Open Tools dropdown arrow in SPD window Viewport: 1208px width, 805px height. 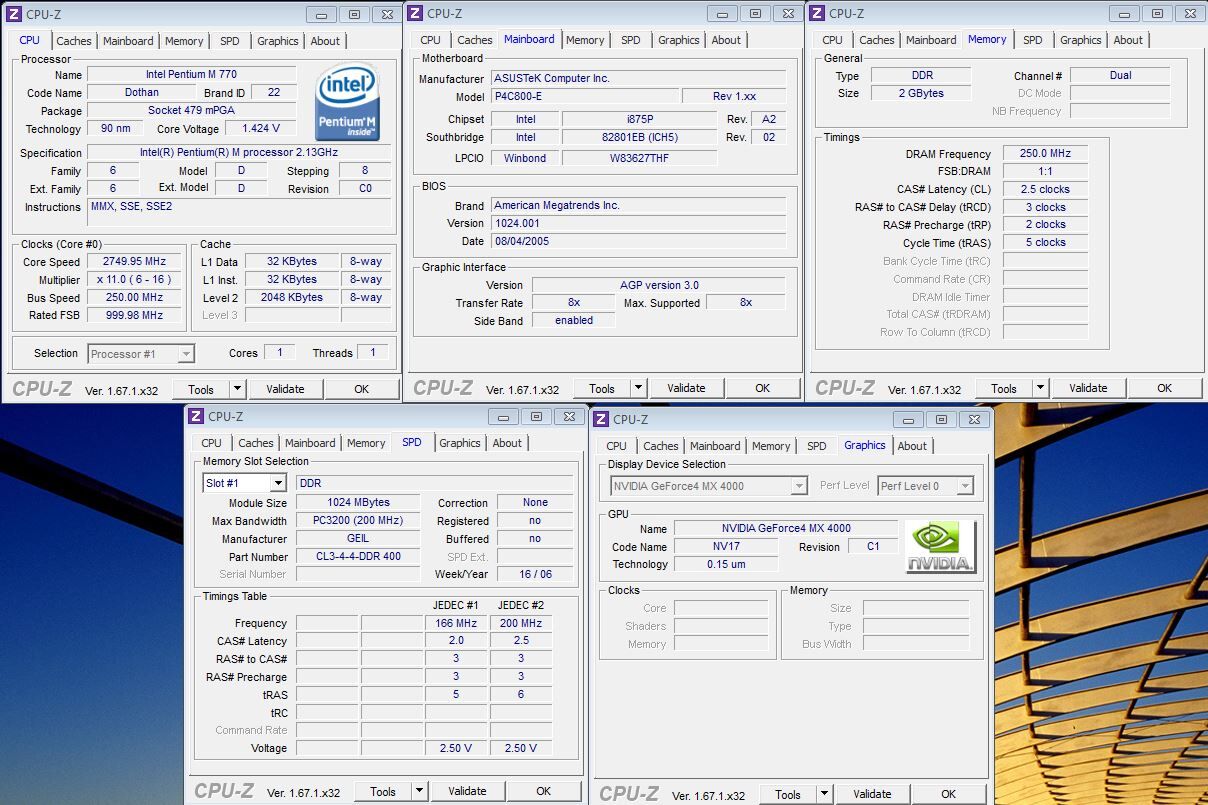(420, 791)
